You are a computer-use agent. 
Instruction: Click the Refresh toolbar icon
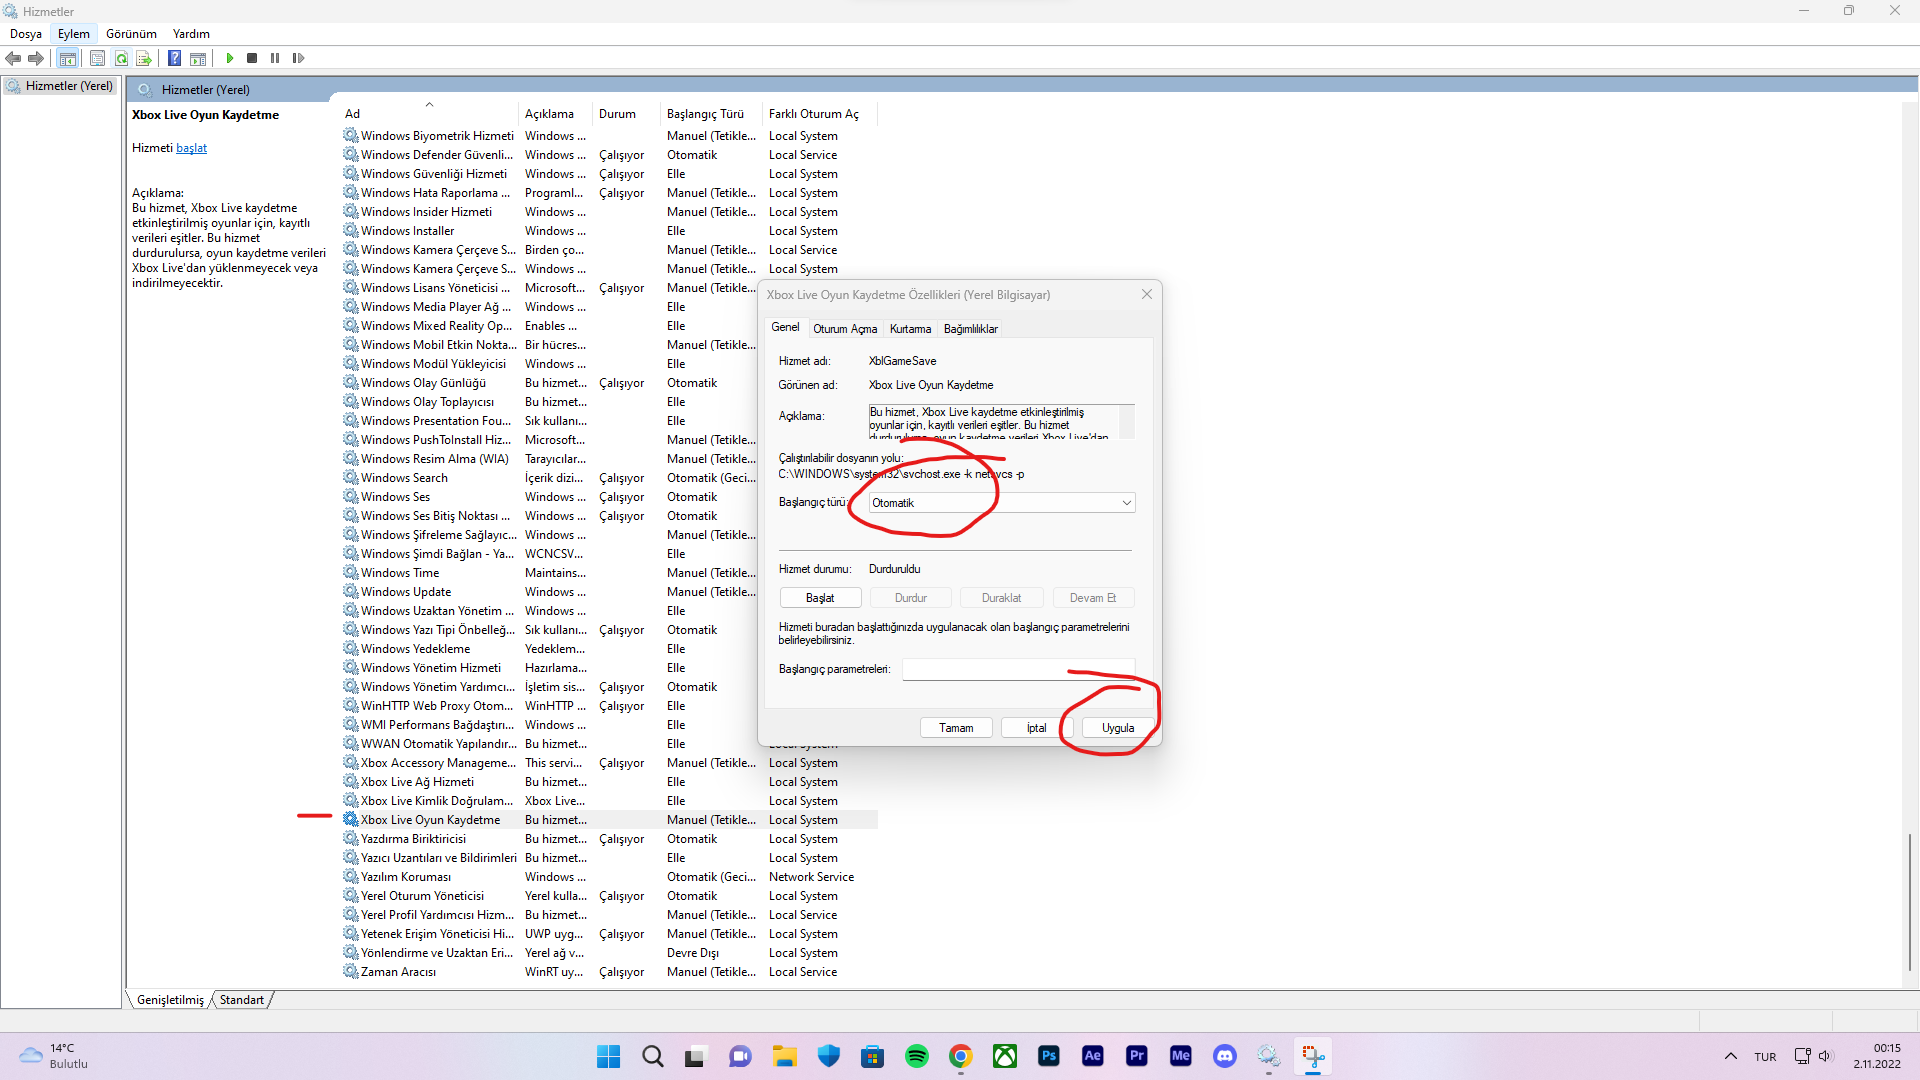click(121, 58)
